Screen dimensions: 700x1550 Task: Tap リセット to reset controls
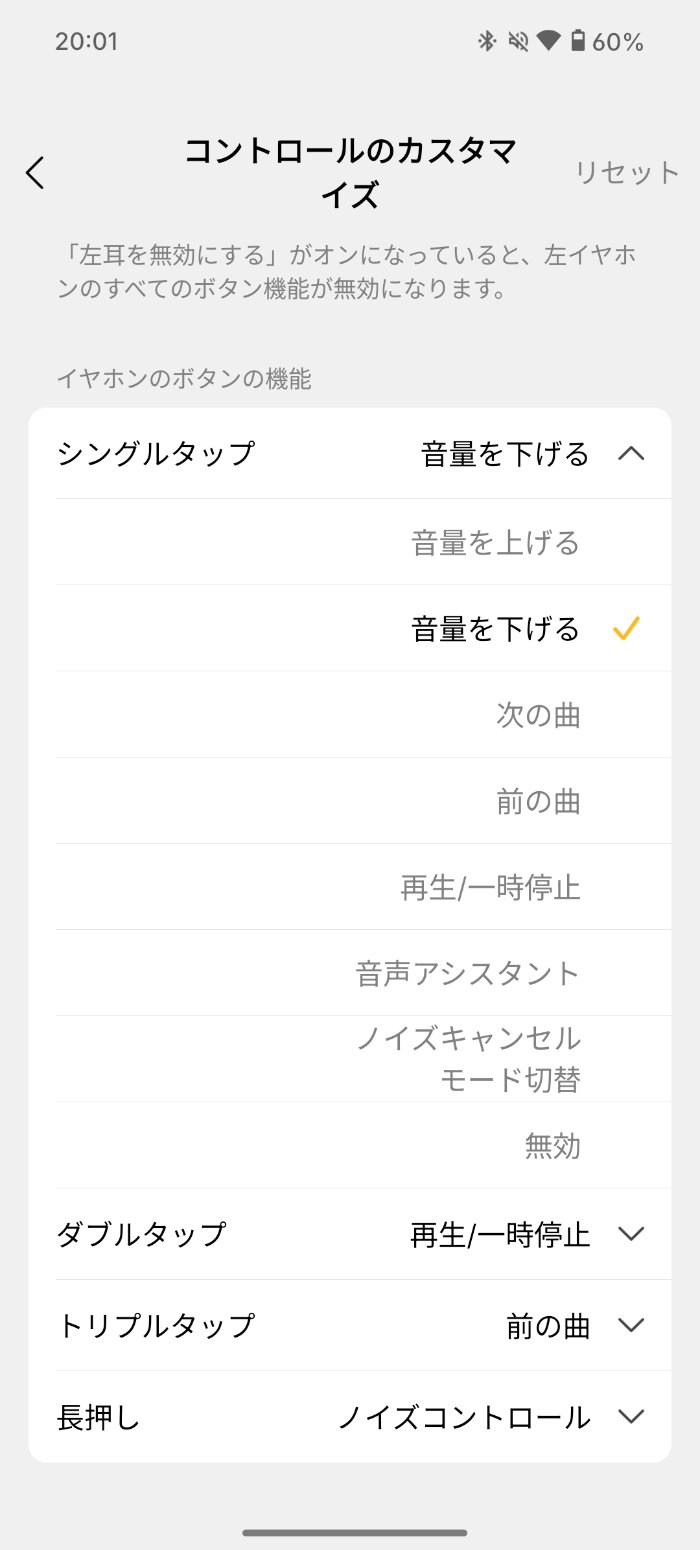[627, 172]
